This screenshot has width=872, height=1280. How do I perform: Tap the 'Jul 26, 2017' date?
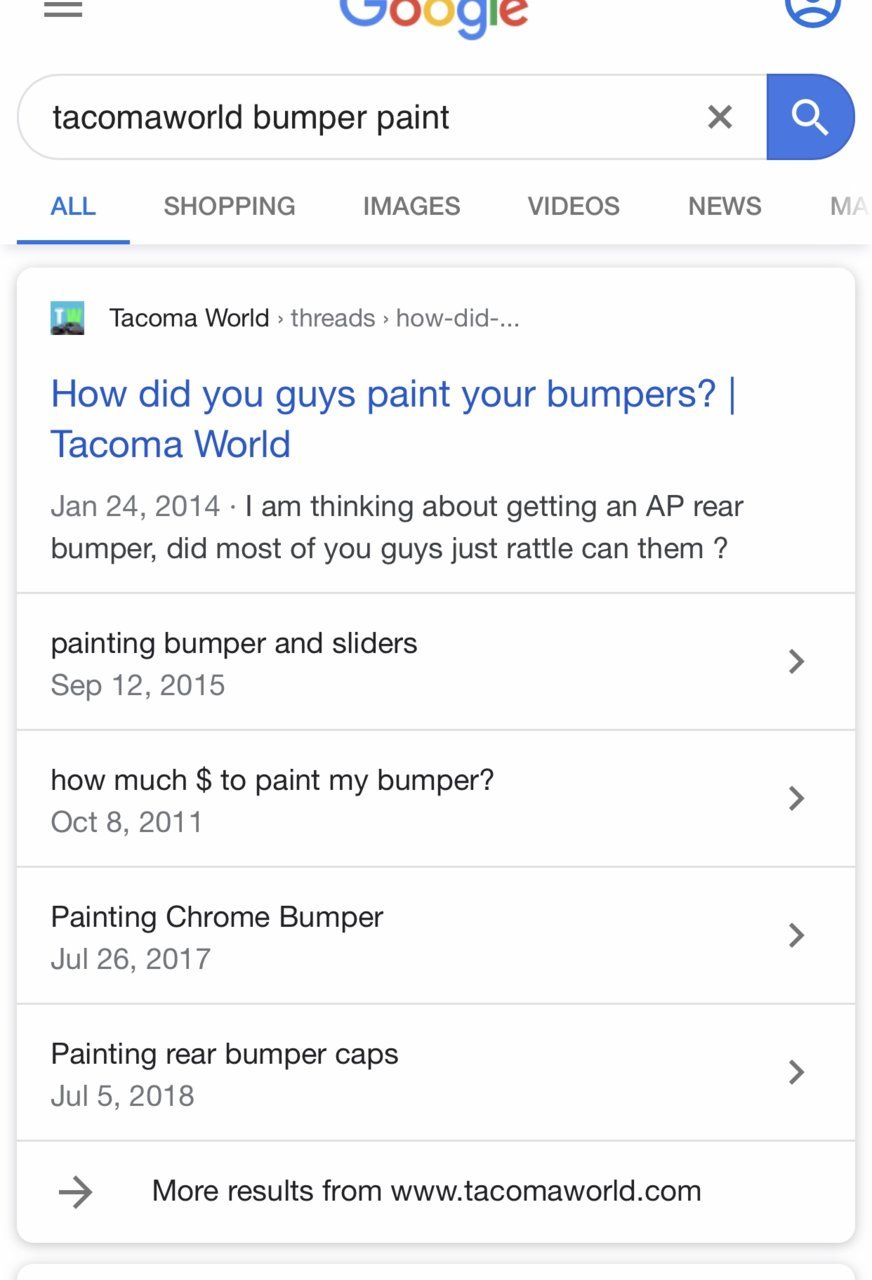[131, 960]
